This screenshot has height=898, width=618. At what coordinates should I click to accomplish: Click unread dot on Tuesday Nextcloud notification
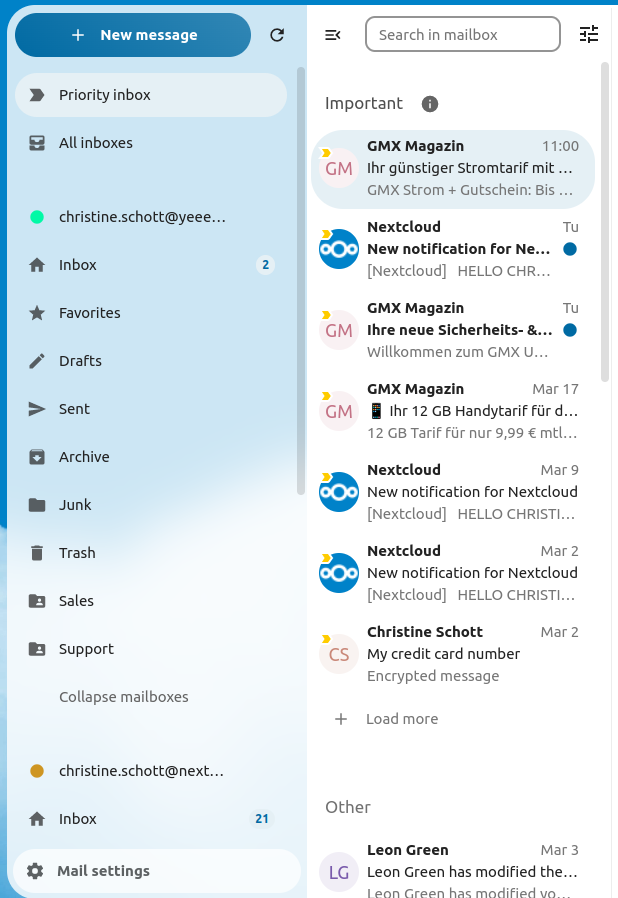pyautogui.click(x=570, y=249)
